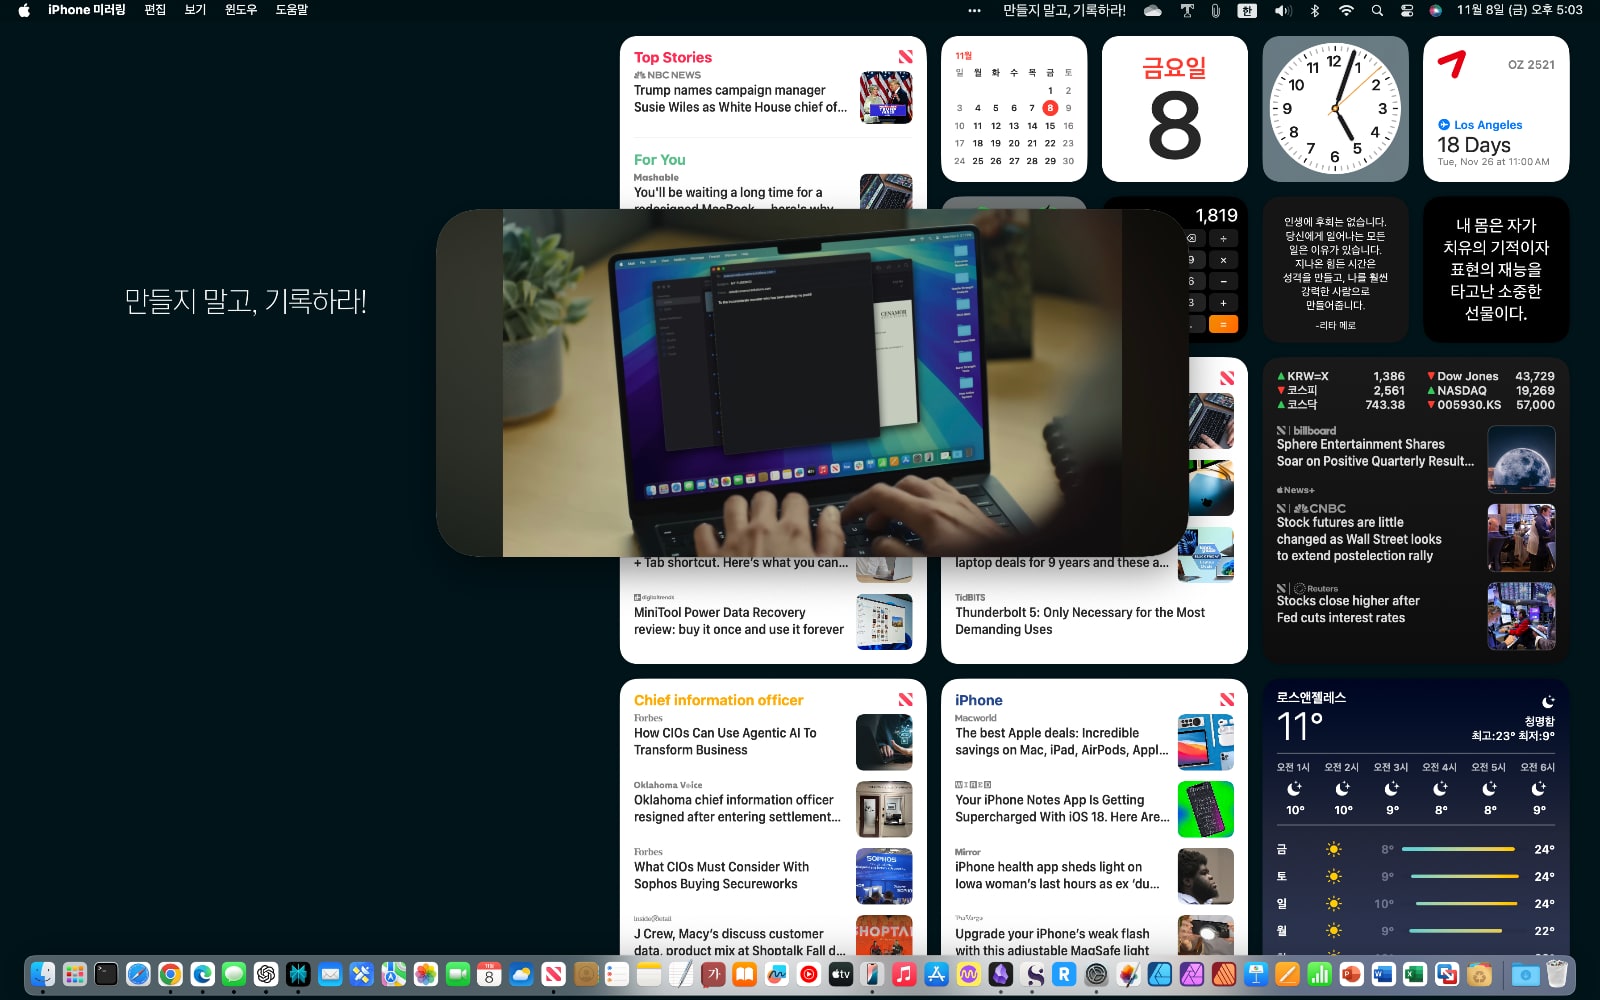1600x1000 pixels.
Task: Launch Photos from the Dock
Action: 425,974
